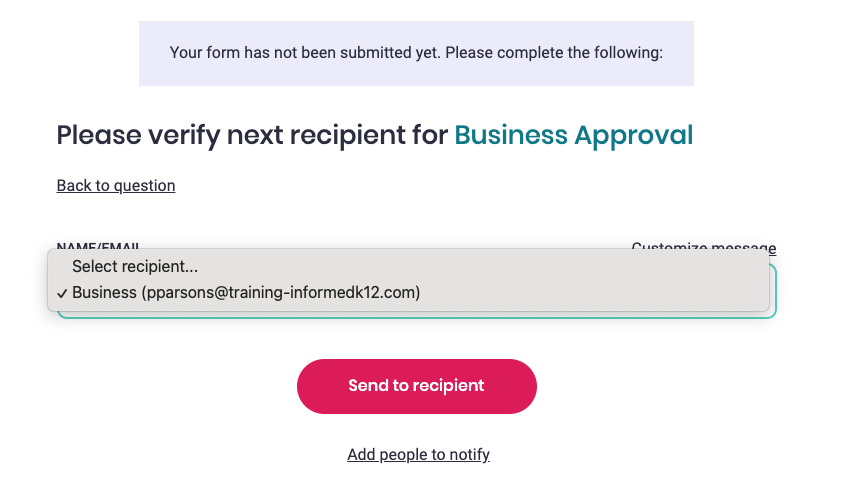Click the Add people to notify link
This screenshot has width=858, height=504.
(x=418, y=455)
